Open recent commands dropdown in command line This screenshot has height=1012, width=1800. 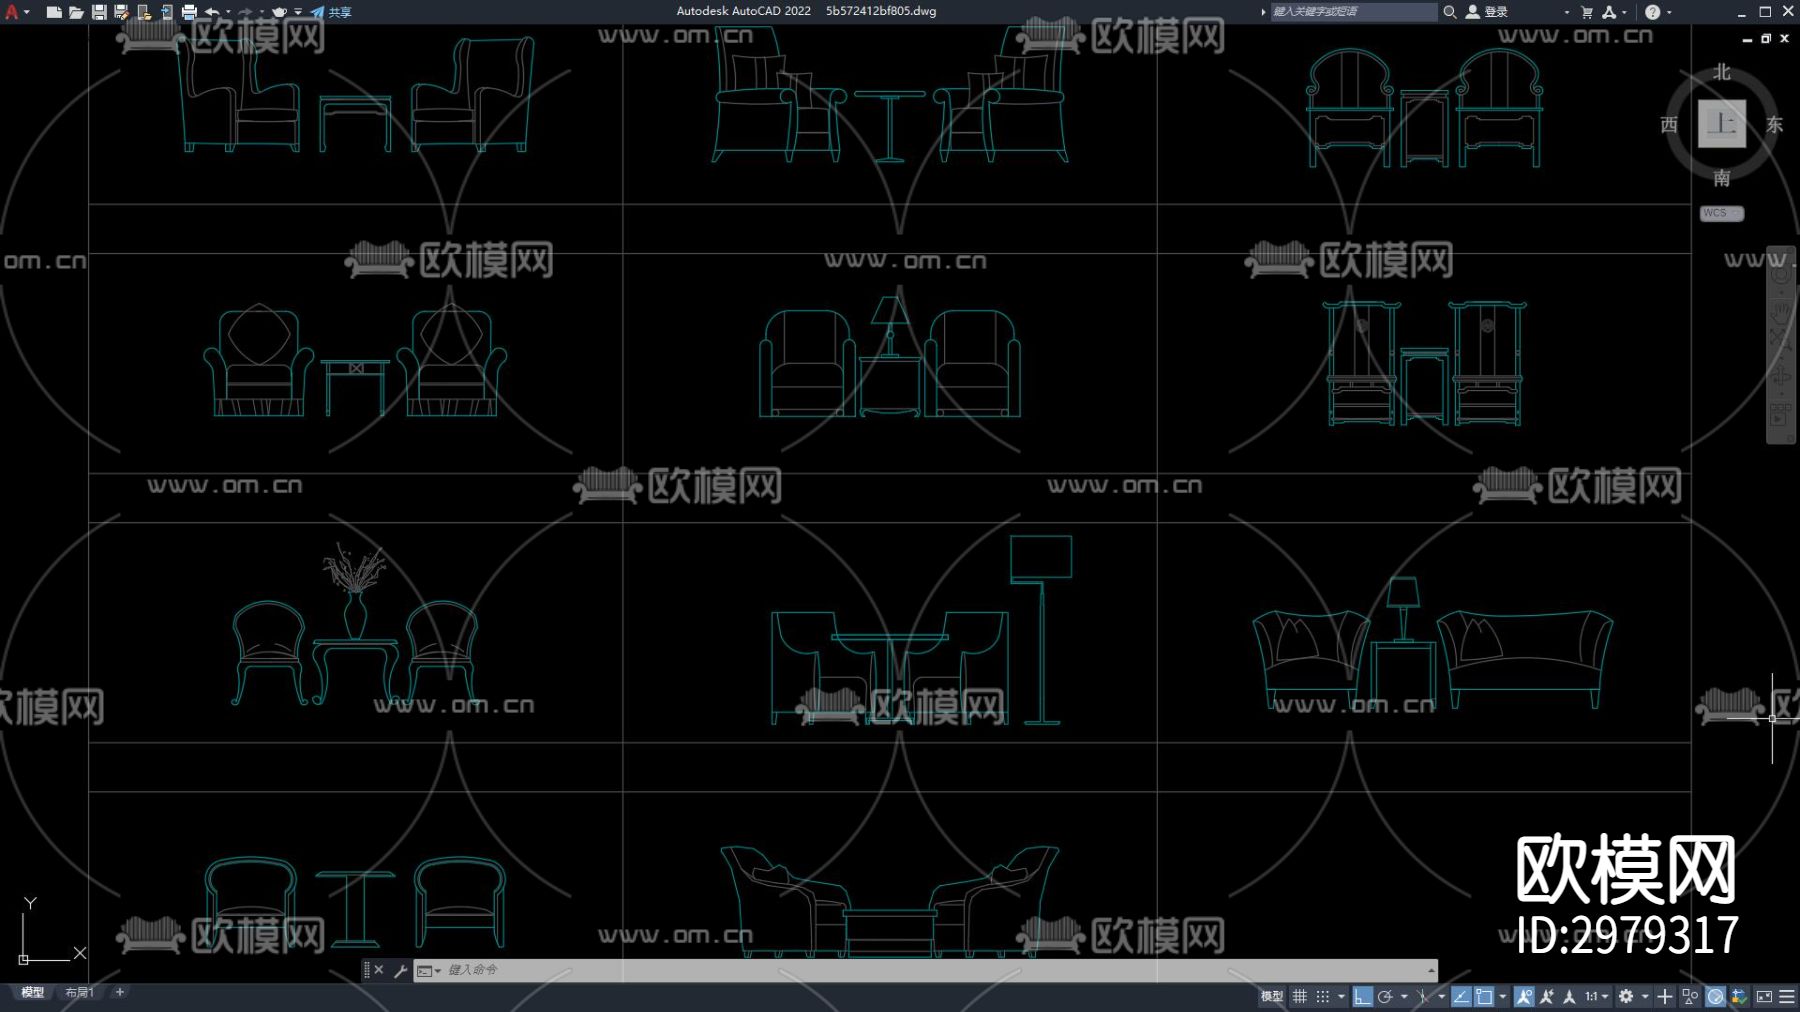429,971
